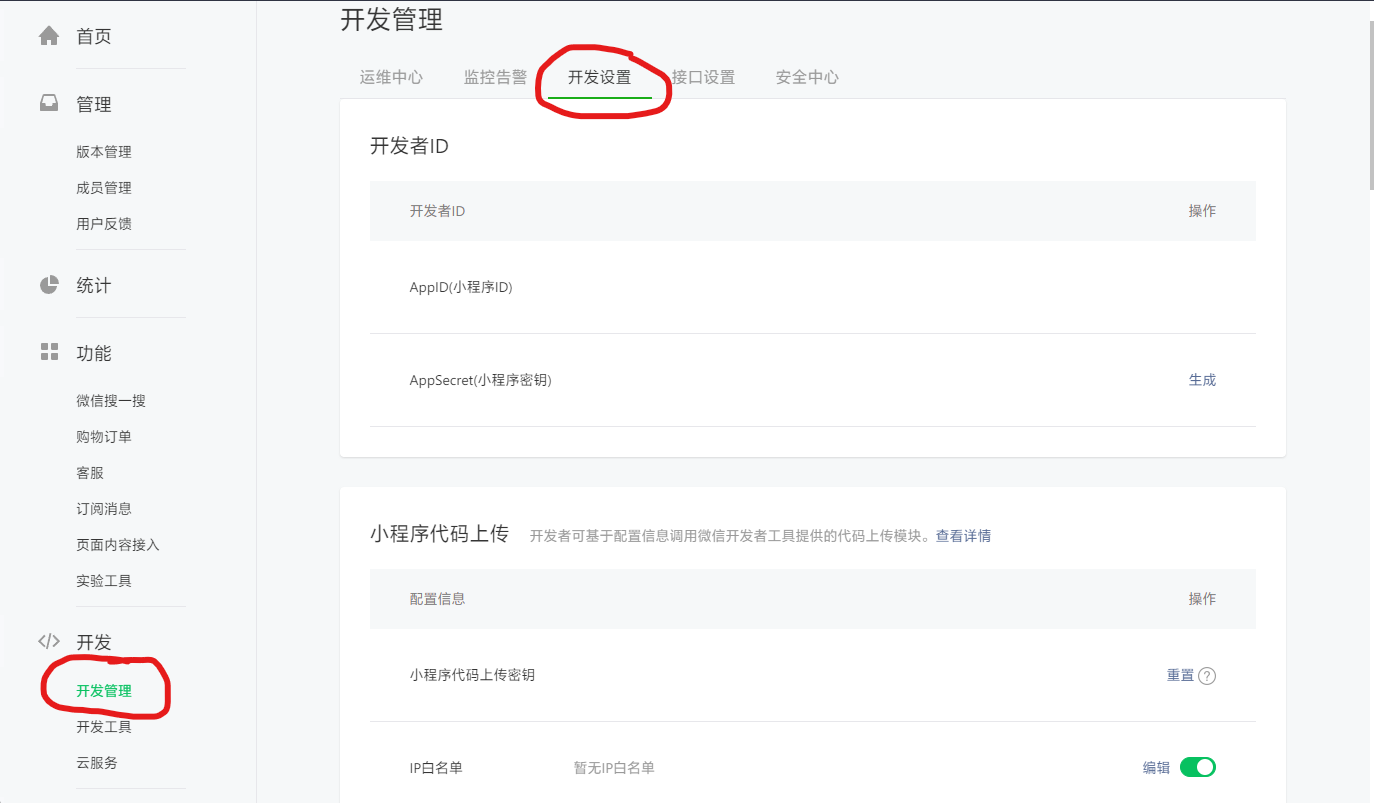Switch to the 运维中心 tab
Screen dimensions: 1374x803
tap(391, 77)
